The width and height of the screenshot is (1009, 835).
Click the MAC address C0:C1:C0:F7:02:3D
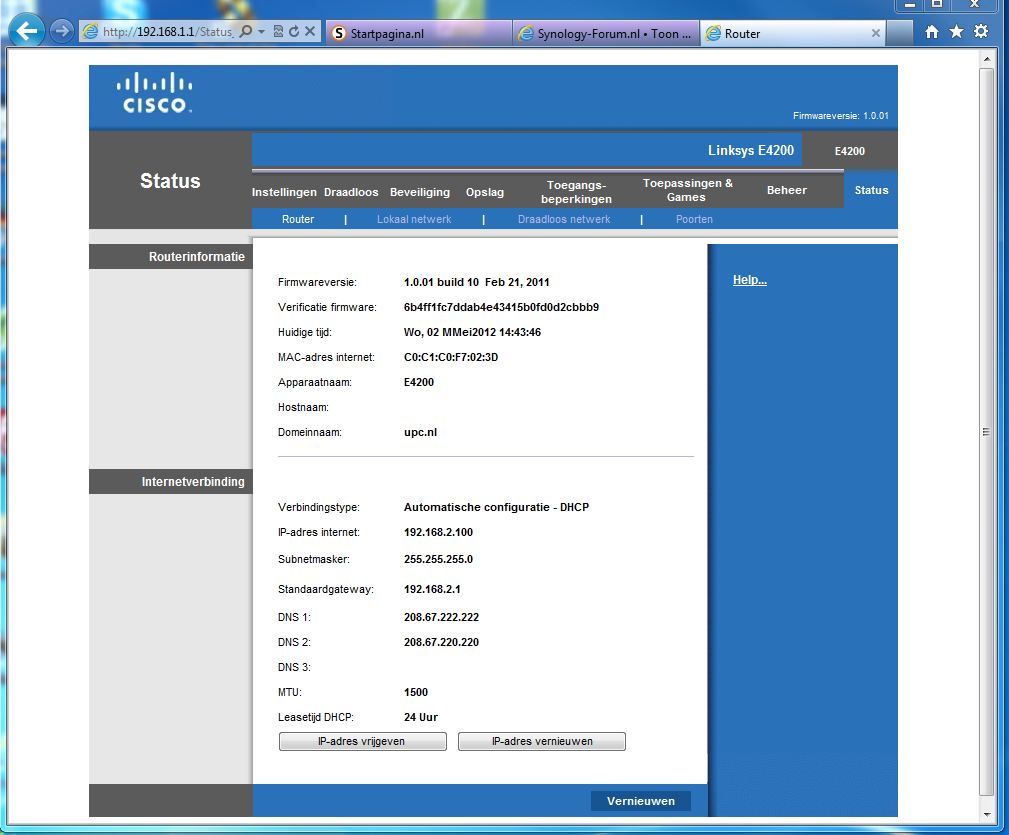click(x=450, y=357)
